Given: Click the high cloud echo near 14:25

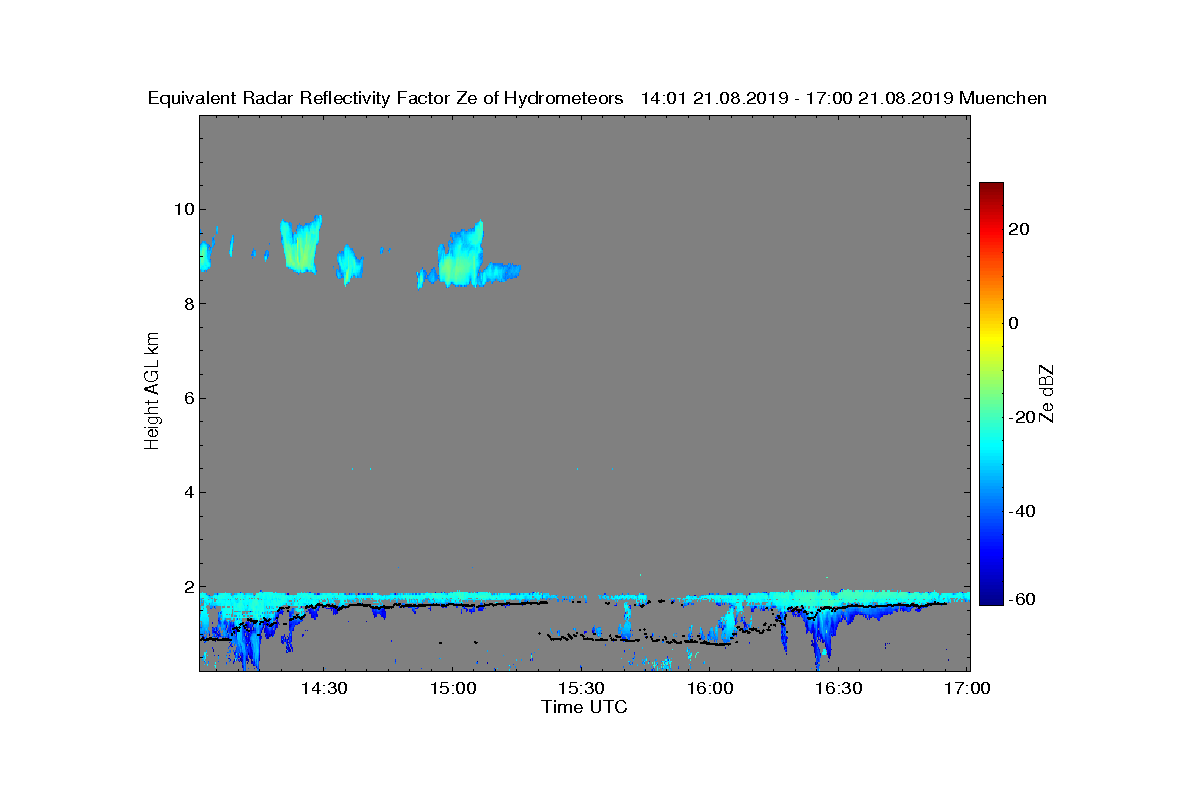Looking at the screenshot, I should pos(300,245).
